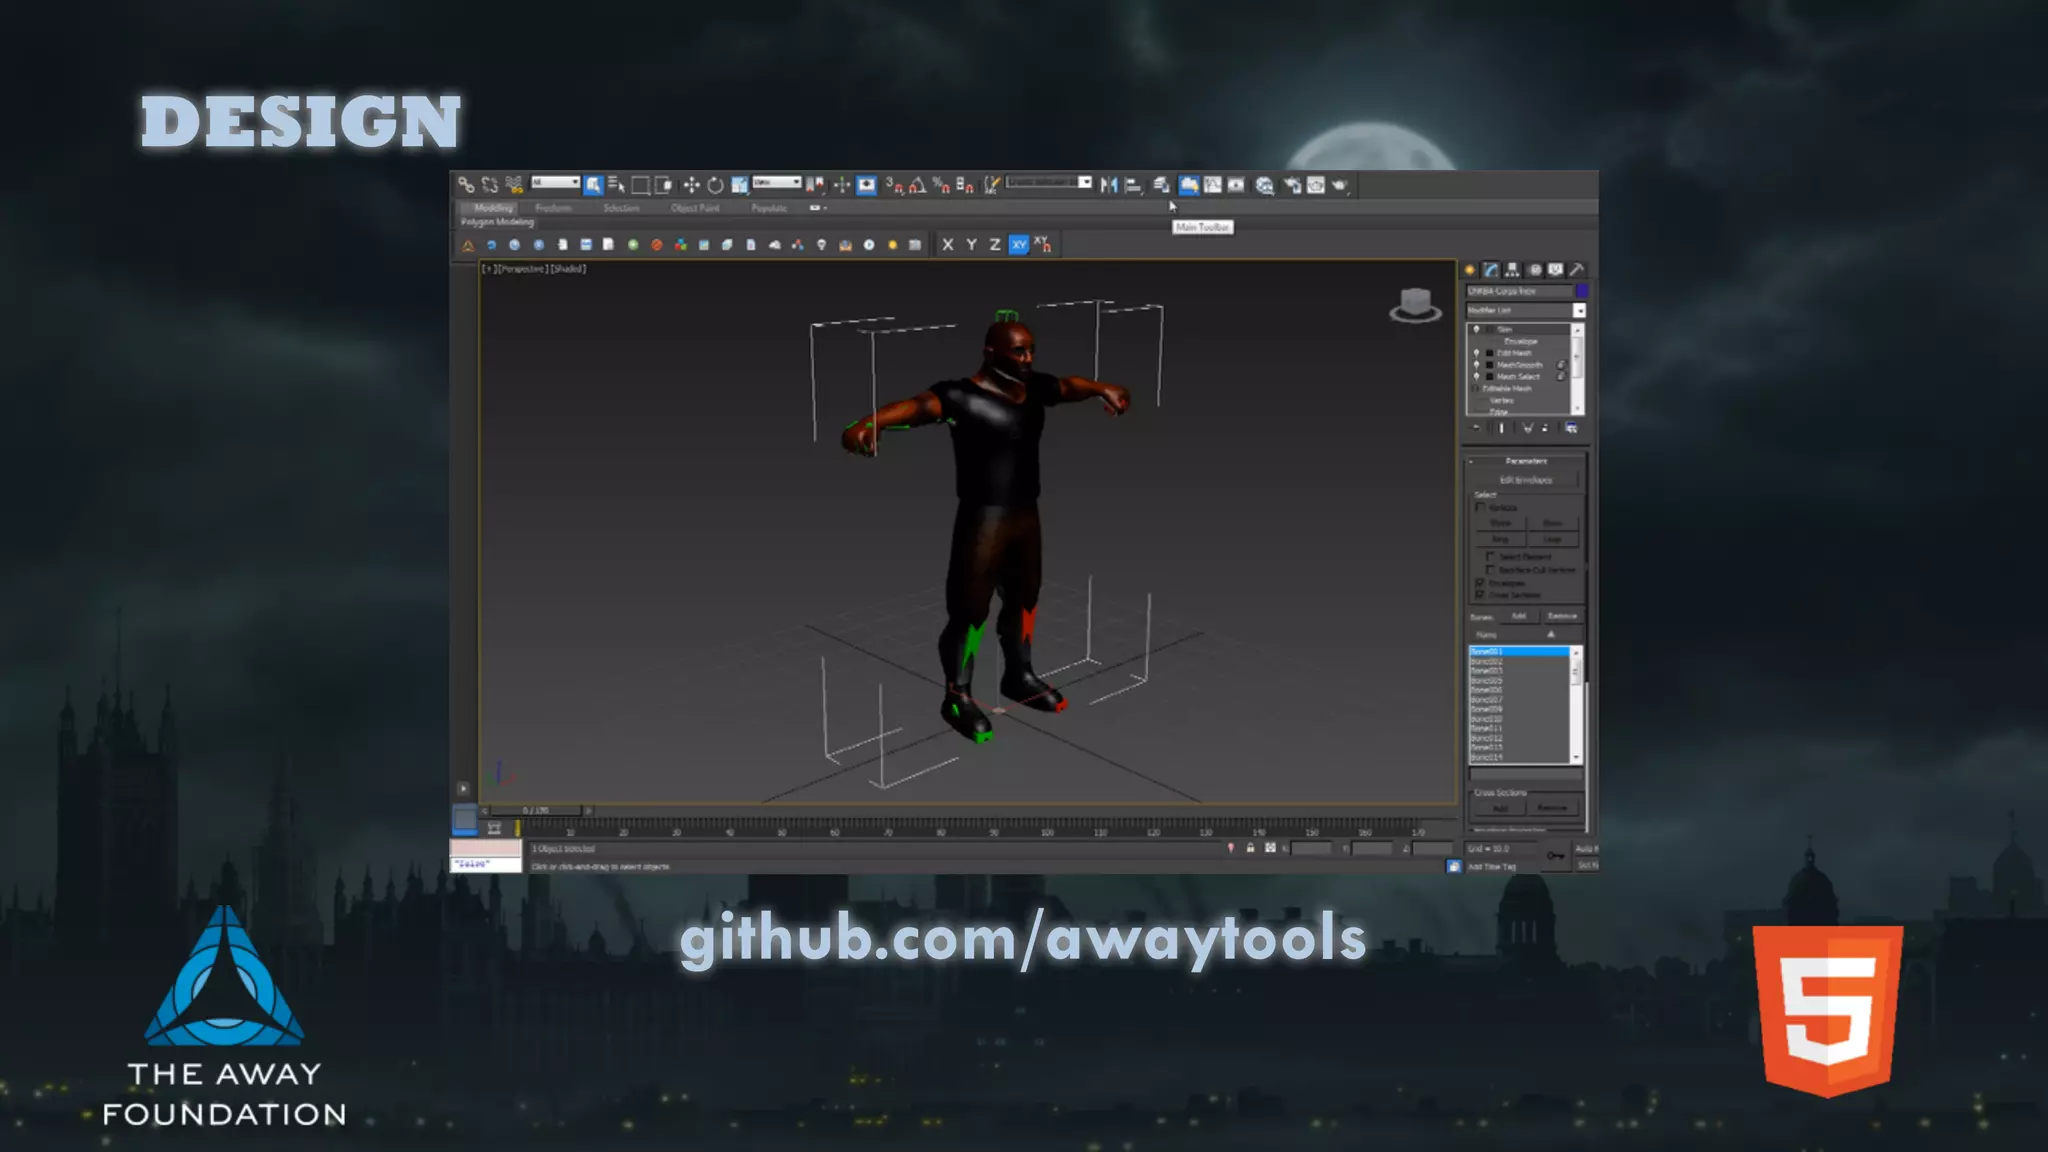Image resolution: width=2048 pixels, height=1152 pixels.
Task: Restrict to X axis constraint
Action: (947, 245)
